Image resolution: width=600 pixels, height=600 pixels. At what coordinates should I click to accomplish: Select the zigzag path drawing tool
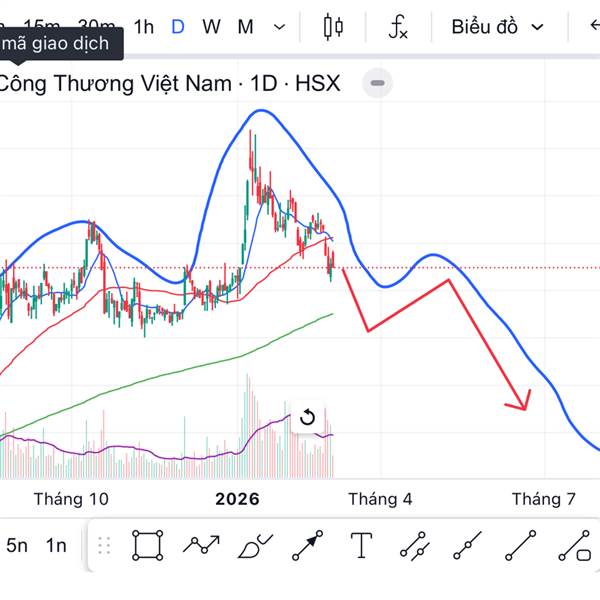click(201, 545)
